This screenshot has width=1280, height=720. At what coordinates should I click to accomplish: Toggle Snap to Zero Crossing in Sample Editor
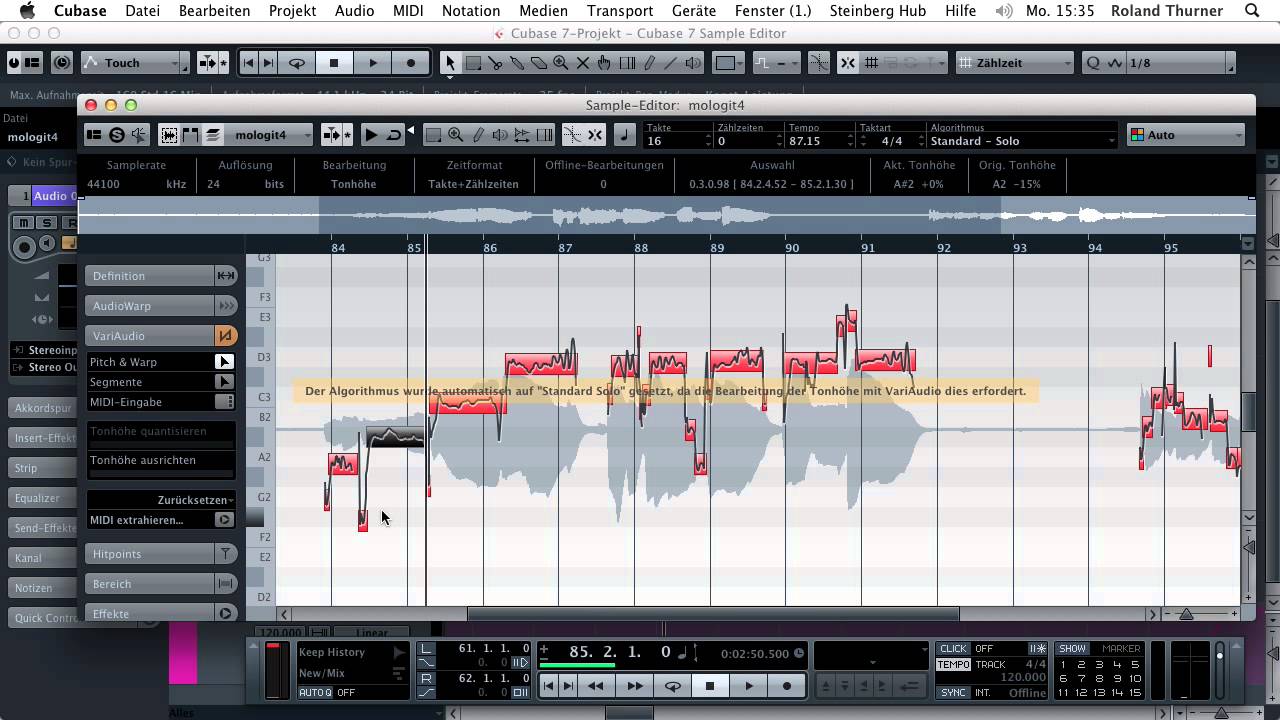coord(573,135)
